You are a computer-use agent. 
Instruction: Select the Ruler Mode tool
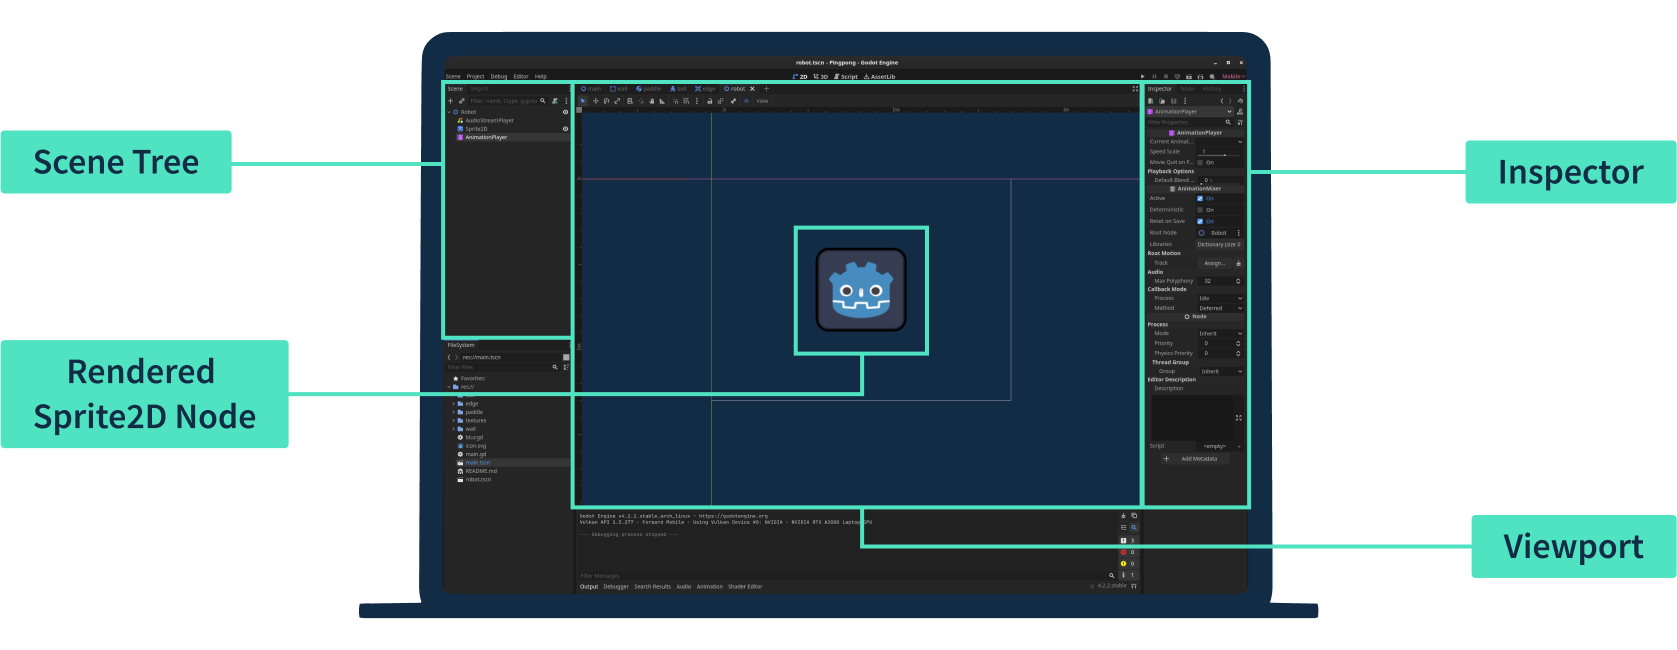click(x=662, y=101)
